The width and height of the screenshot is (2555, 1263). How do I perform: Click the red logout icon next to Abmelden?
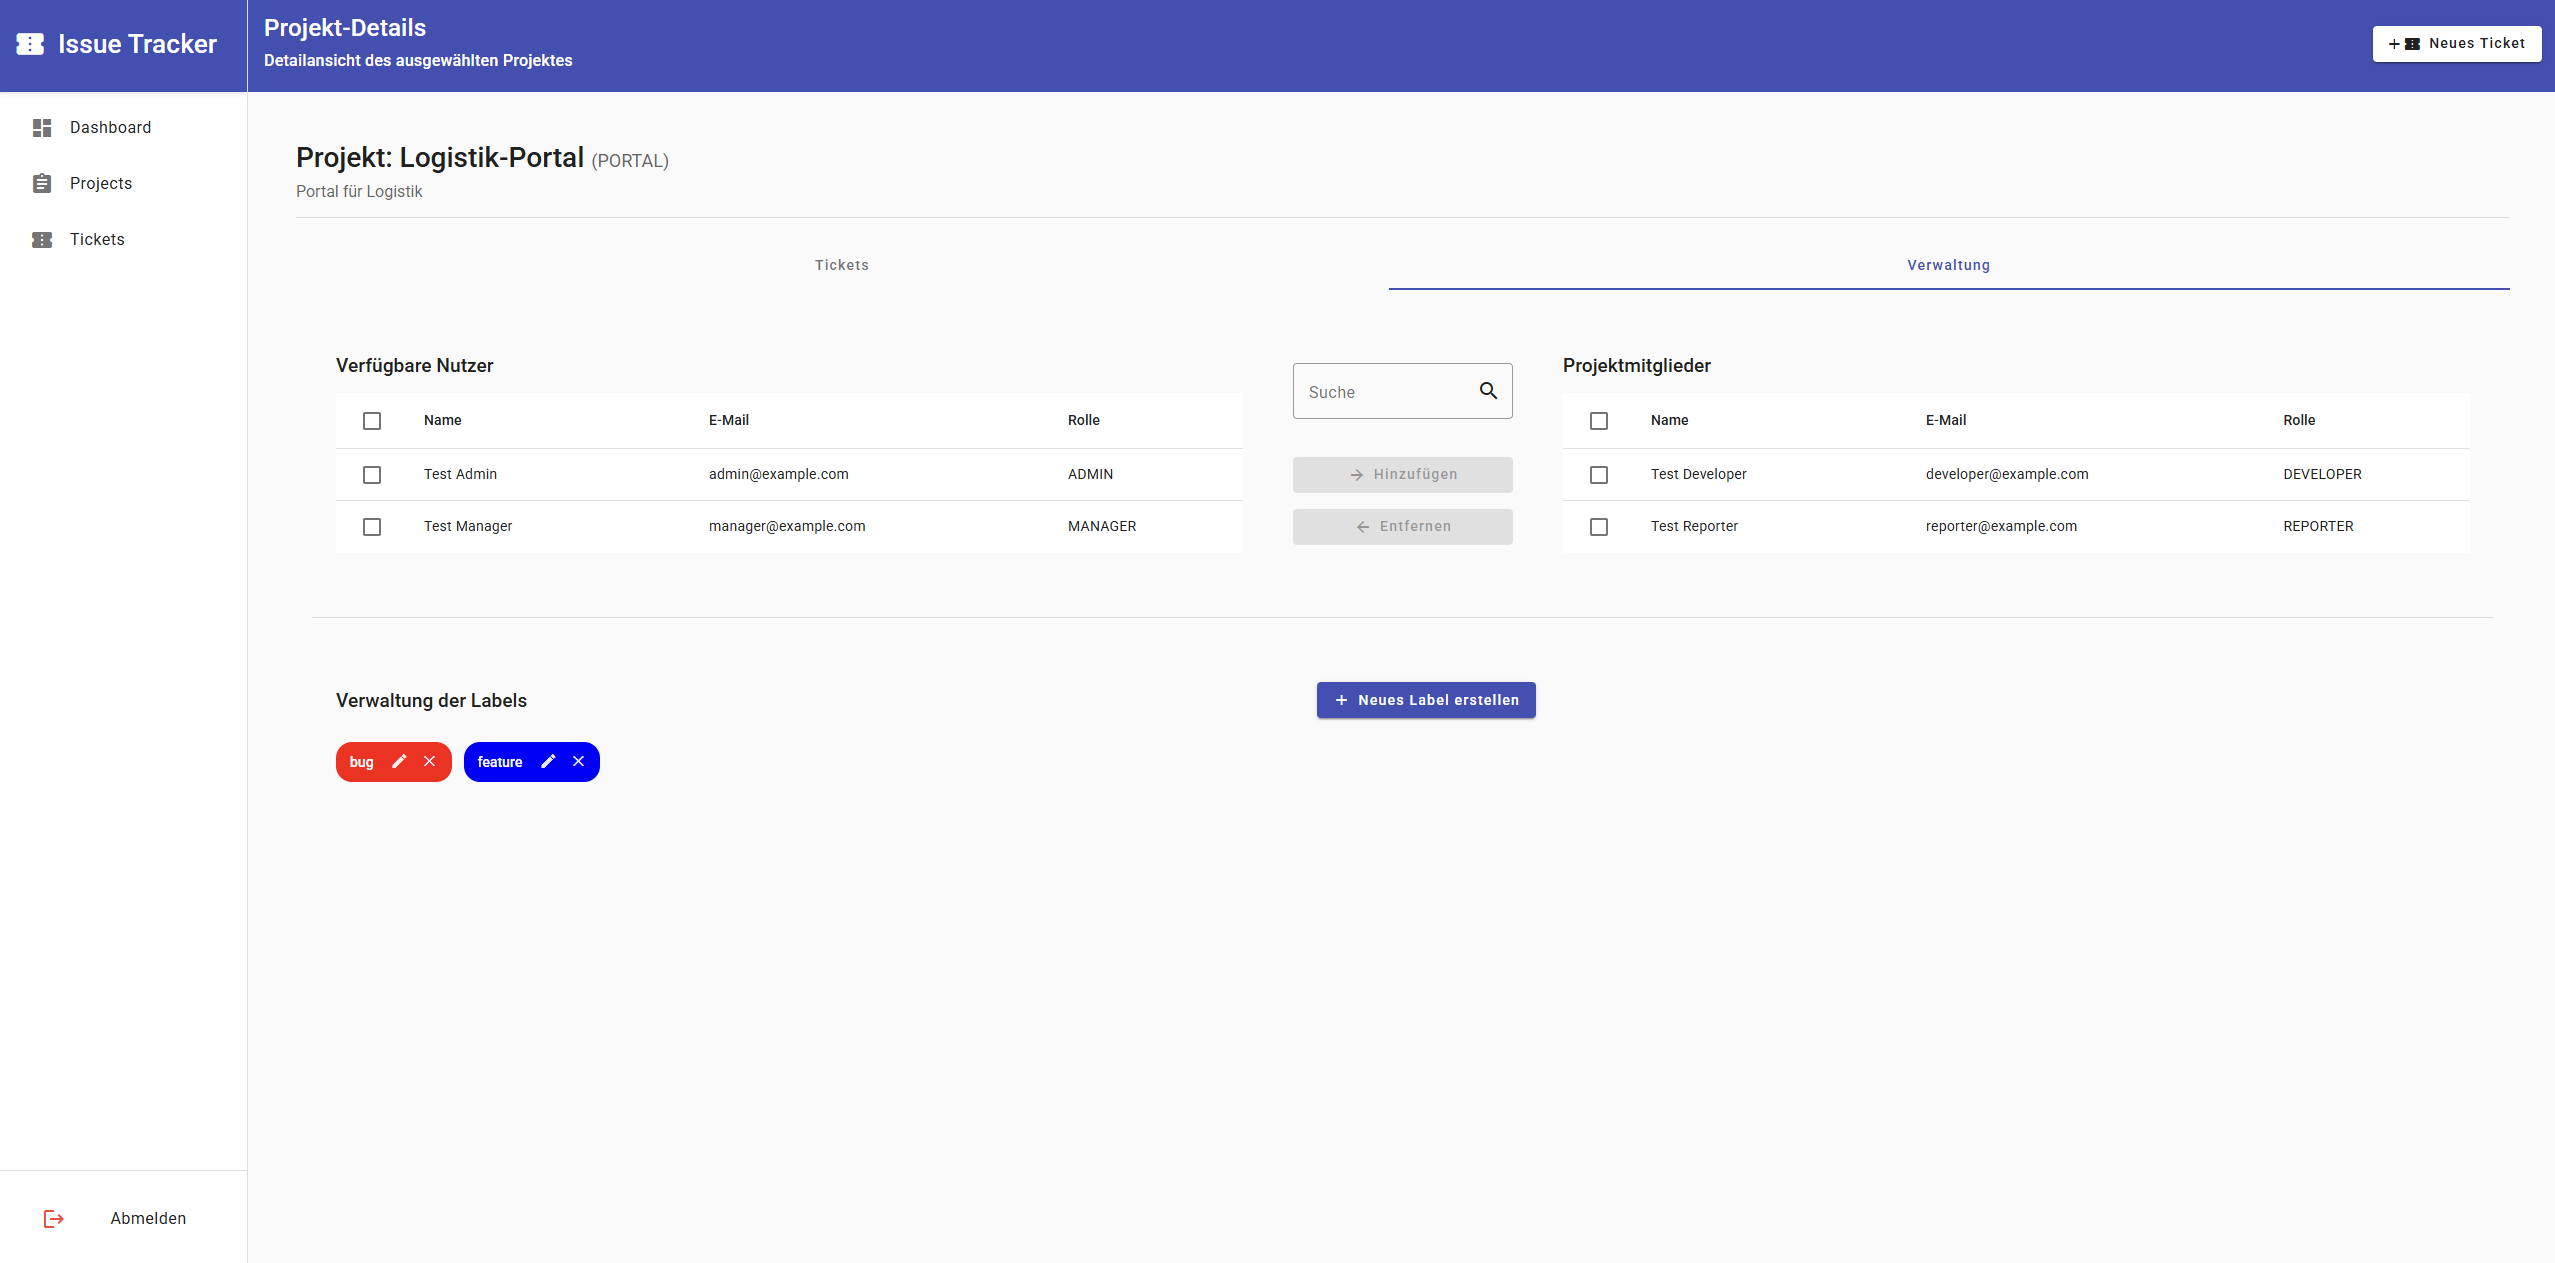[54, 1219]
